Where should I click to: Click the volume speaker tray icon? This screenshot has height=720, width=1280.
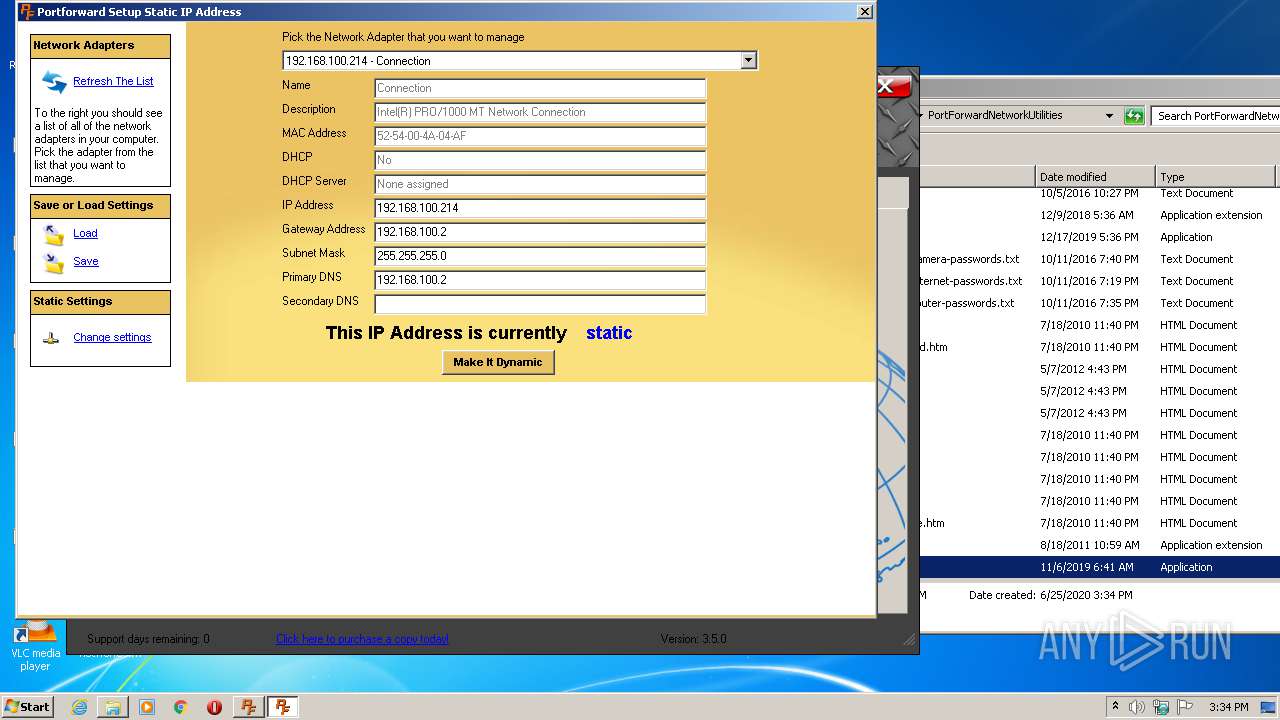coord(1137,707)
